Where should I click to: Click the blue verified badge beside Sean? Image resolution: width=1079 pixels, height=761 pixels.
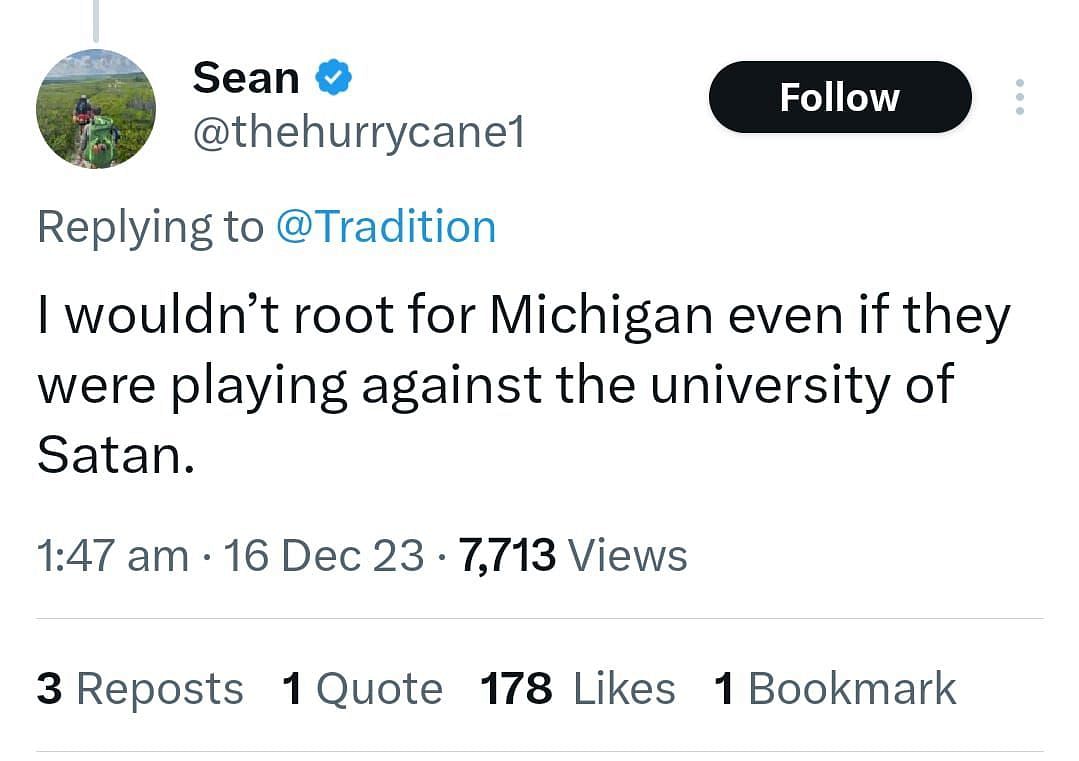point(333,77)
